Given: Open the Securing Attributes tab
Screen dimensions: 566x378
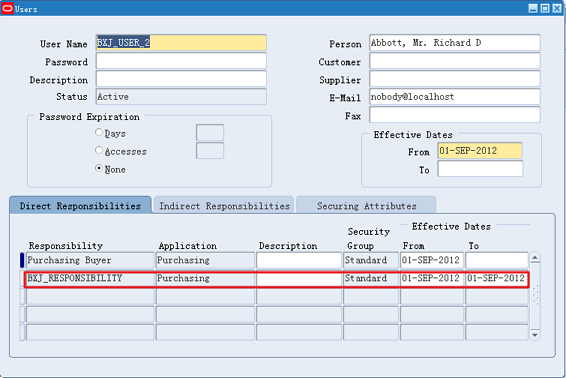Looking at the screenshot, I should (366, 206).
